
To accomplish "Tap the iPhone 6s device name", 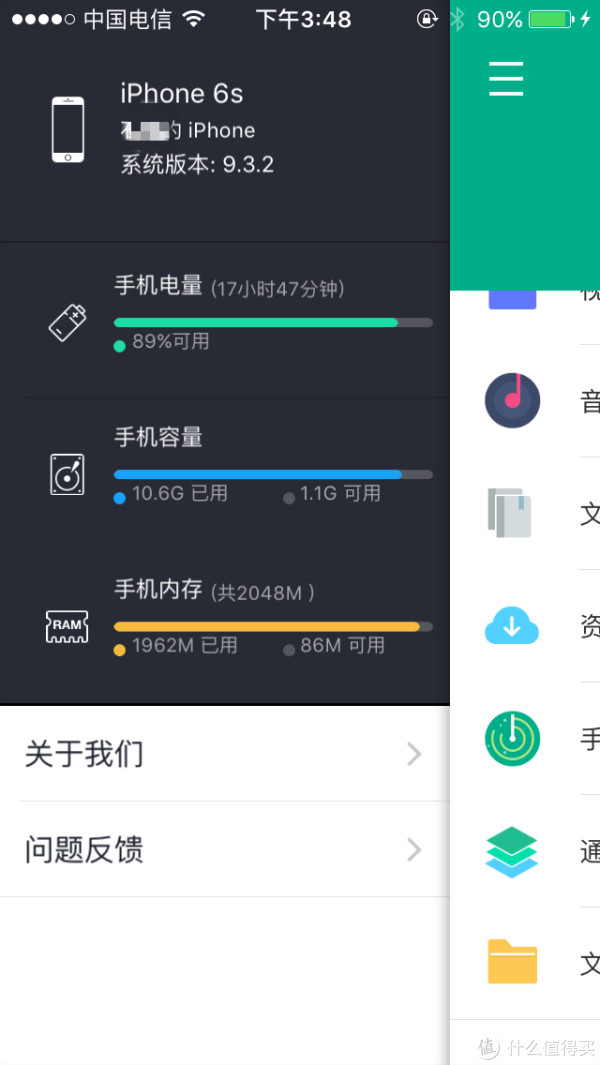I will (x=181, y=94).
